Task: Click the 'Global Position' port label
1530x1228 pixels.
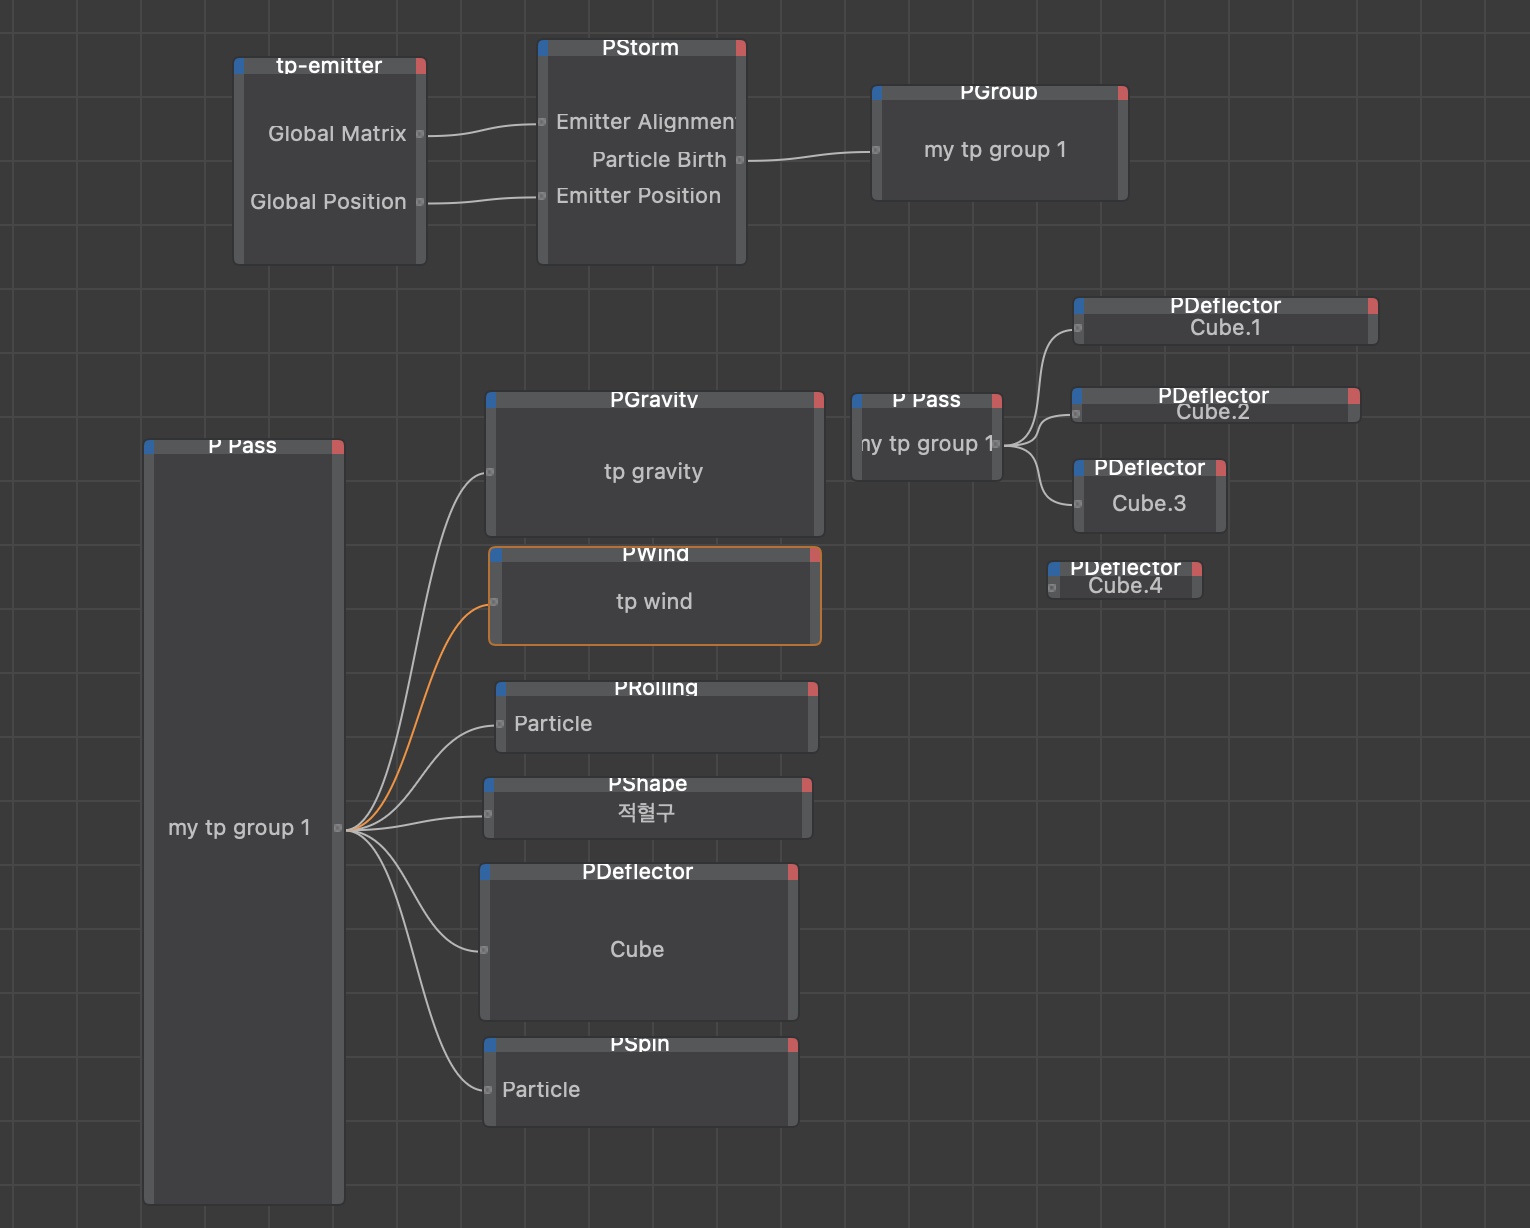Action: (328, 202)
